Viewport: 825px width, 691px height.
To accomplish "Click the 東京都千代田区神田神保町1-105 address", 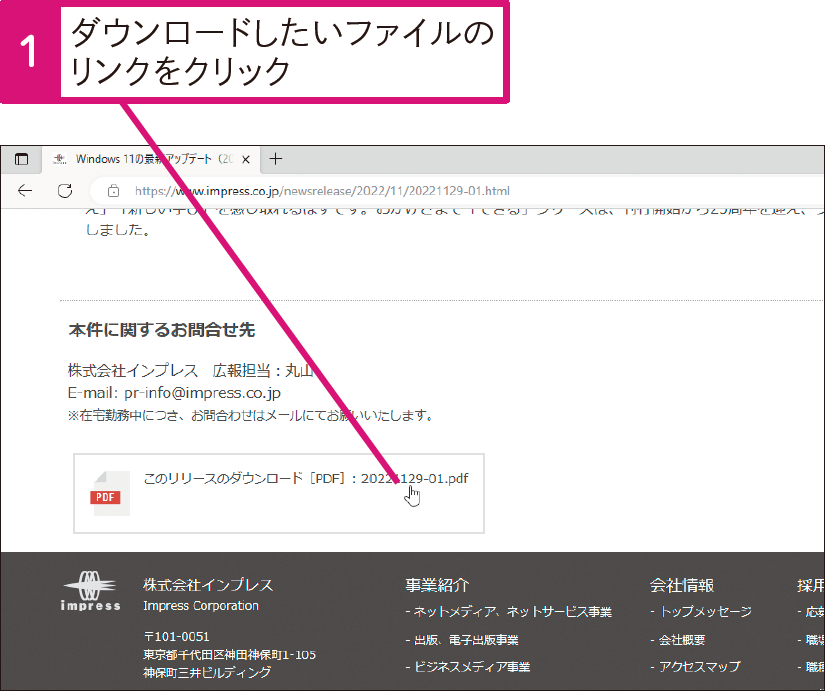I will [x=229, y=655].
